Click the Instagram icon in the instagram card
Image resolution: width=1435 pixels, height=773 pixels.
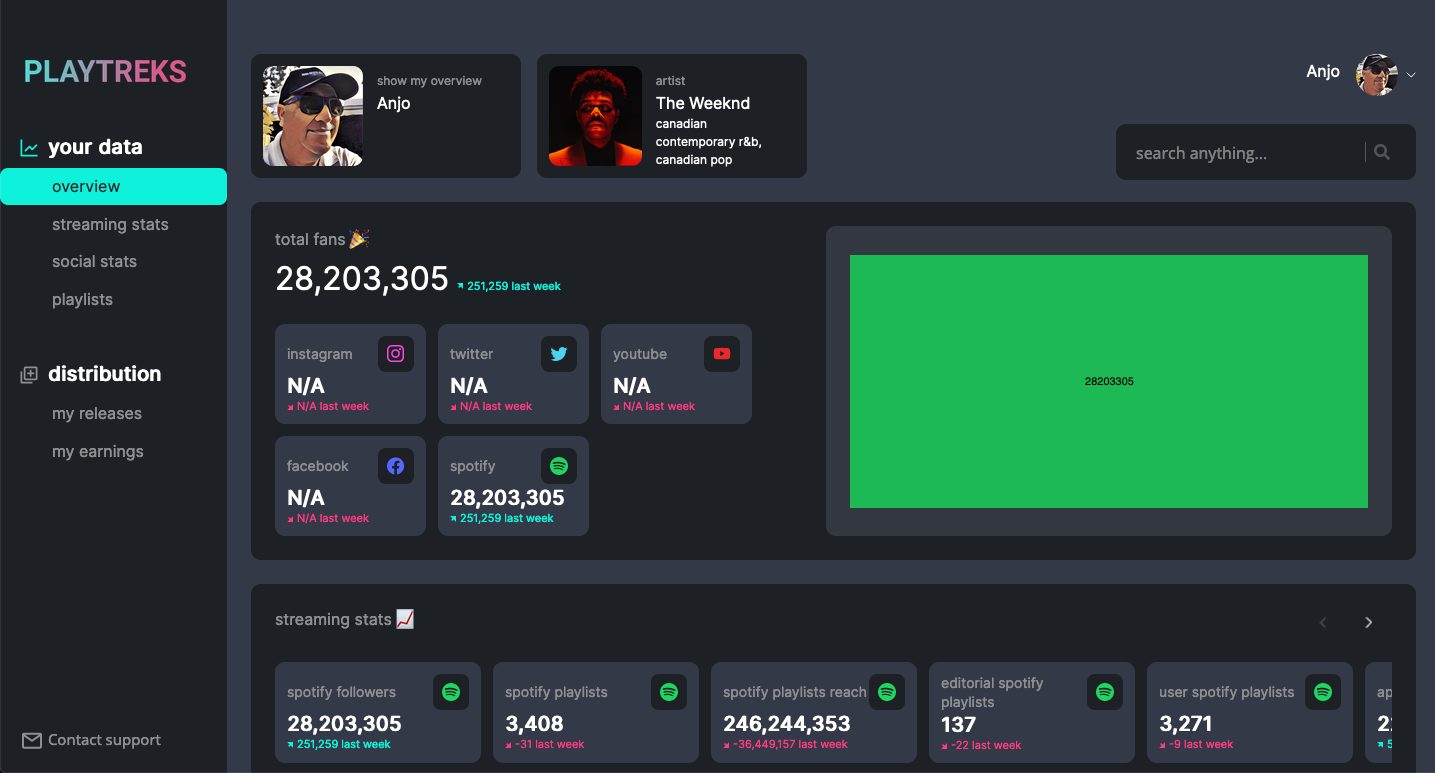pos(396,354)
